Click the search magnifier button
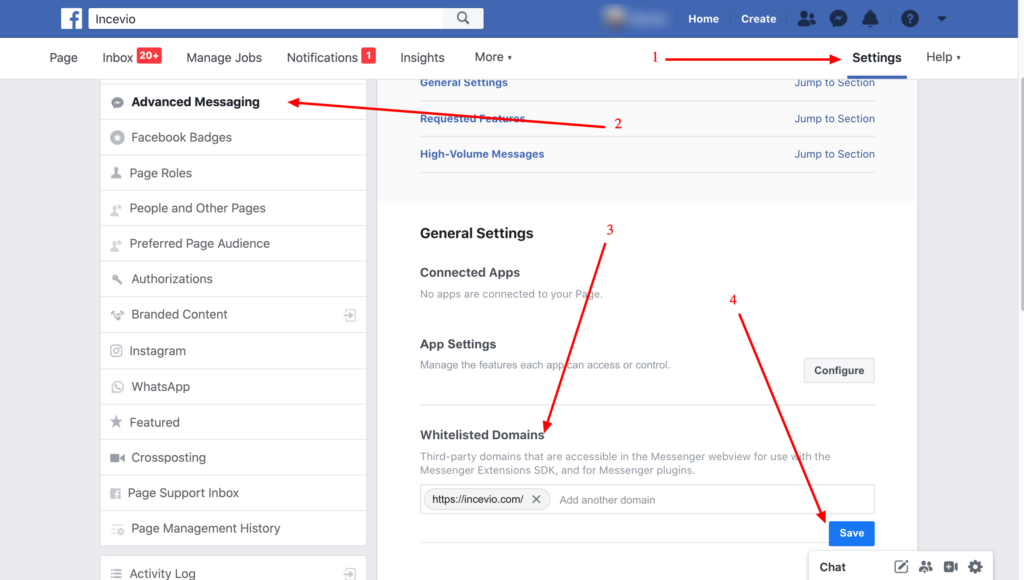This screenshot has height=580, width=1024. point(463,18)
